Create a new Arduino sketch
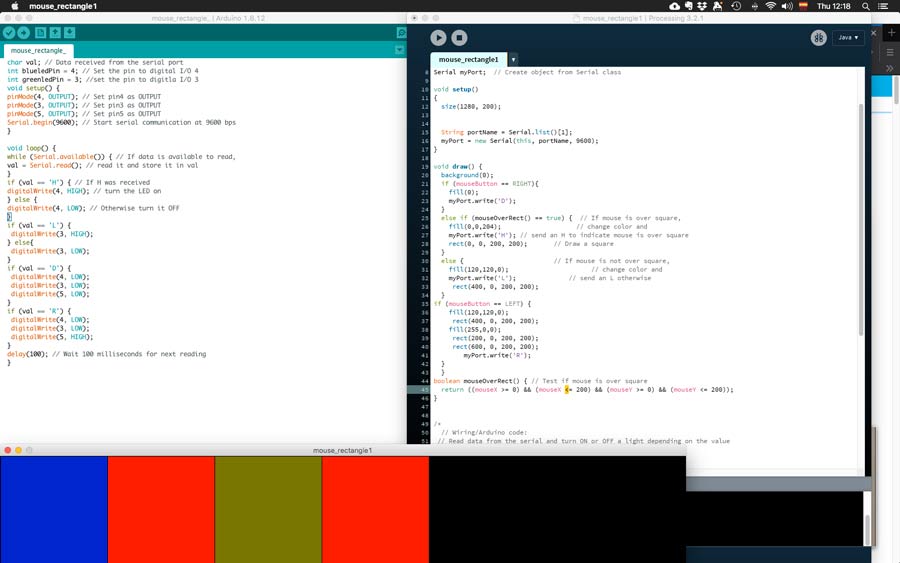Viewport: 900px width, 563px height. (x=41, y=33)
